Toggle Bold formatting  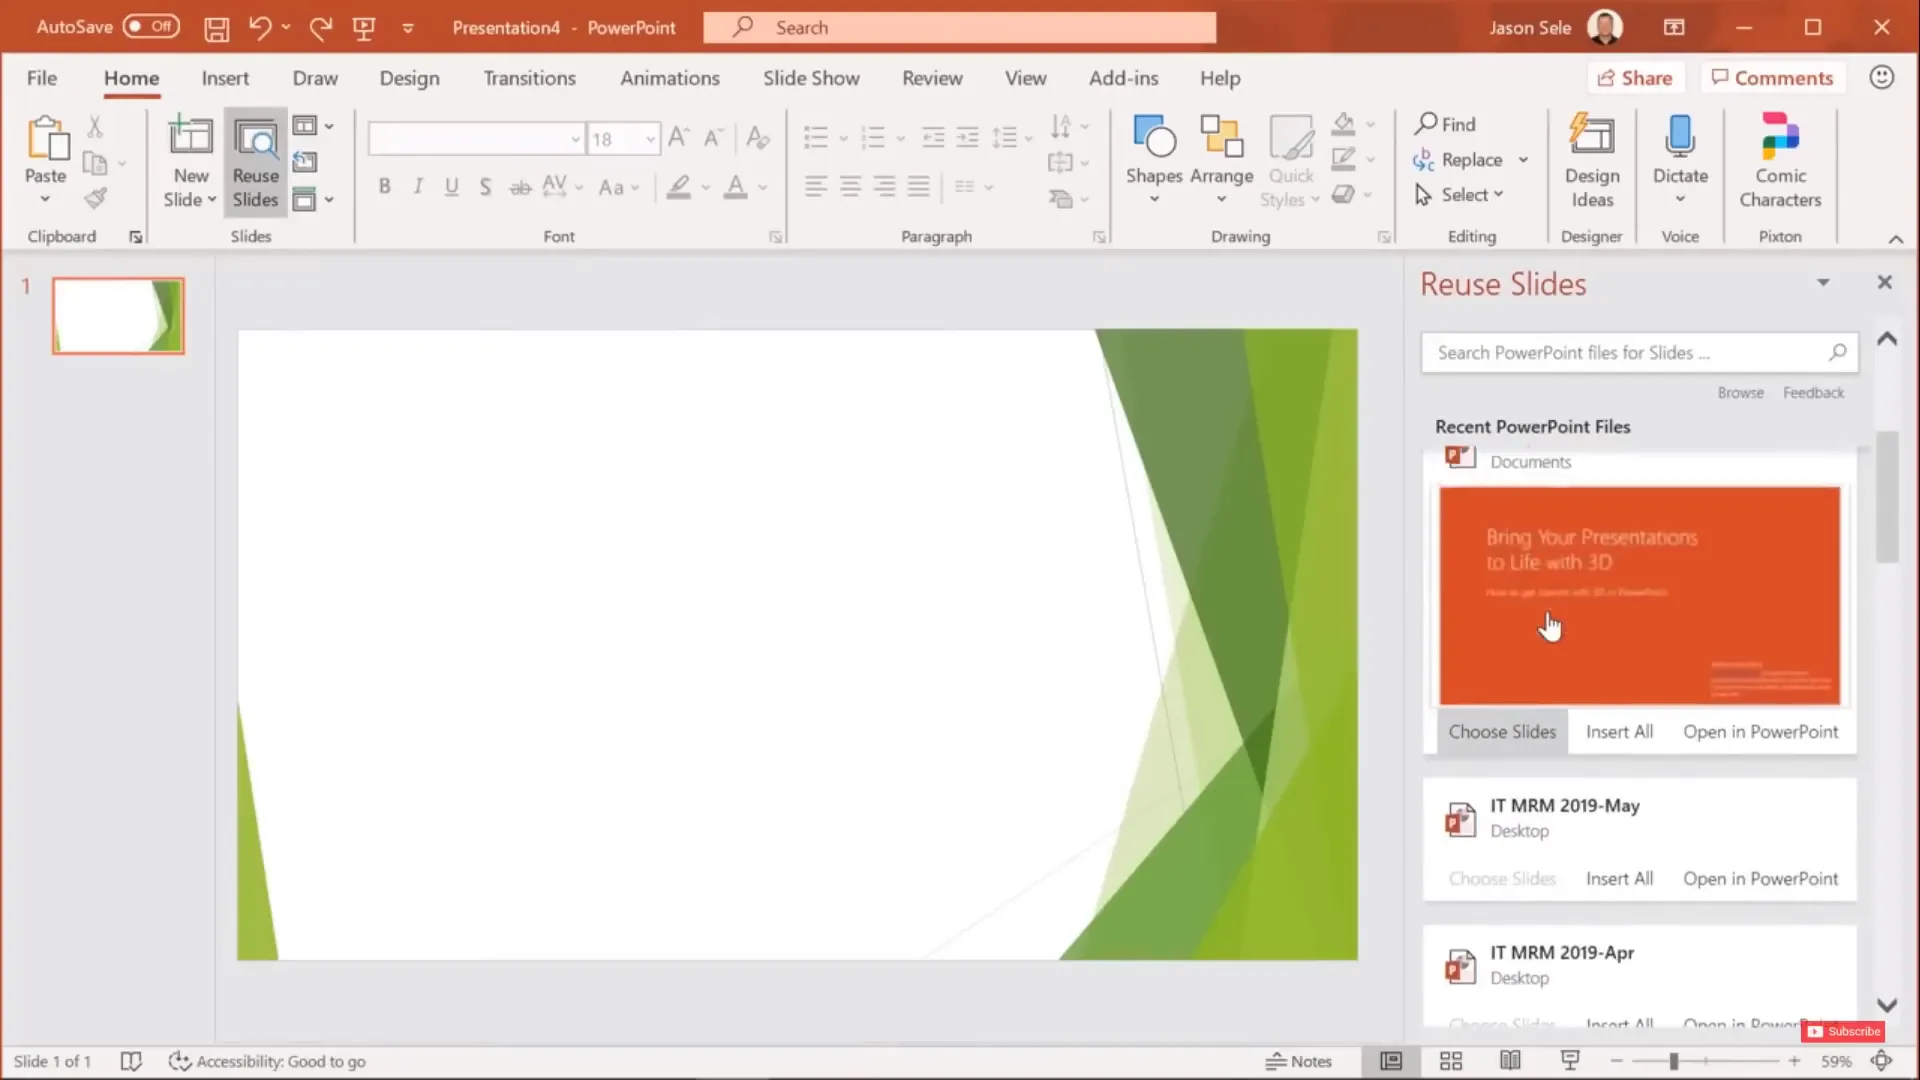[384, 187]
